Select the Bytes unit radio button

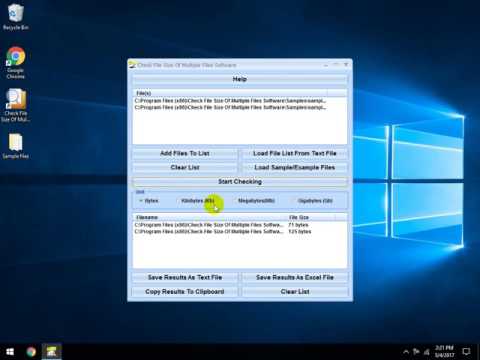(x=149, y=201)
